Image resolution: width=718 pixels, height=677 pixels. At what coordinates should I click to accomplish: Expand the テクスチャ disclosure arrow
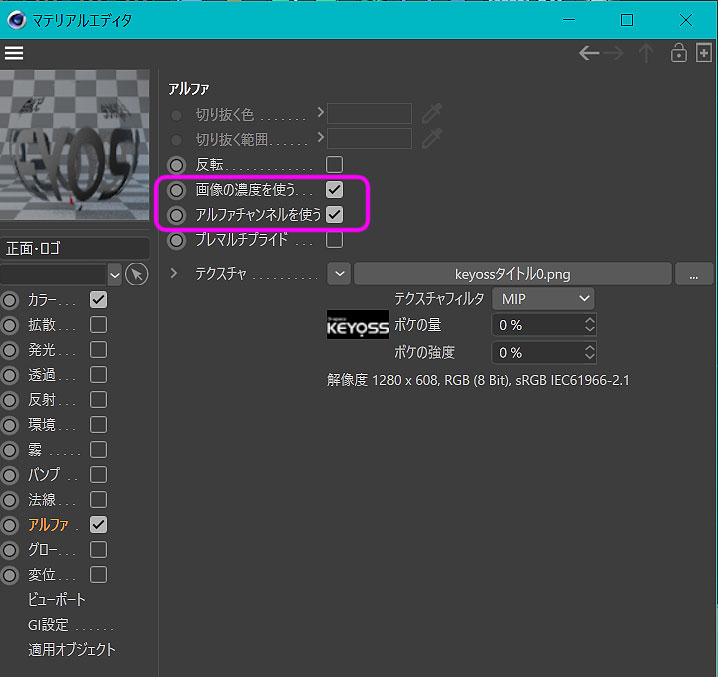pos(176,273)
